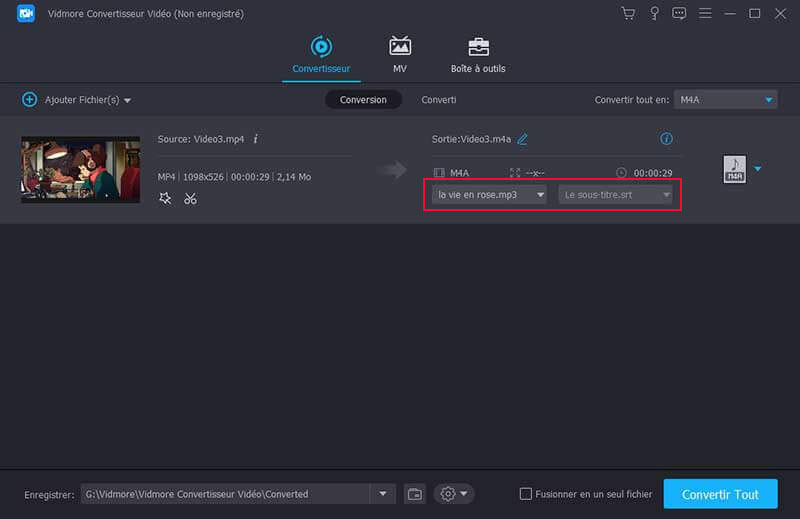Open the Le sous-titre.srt subtitle dropdown
This screenshot has width=800, height=519.
tap(615, 195)
